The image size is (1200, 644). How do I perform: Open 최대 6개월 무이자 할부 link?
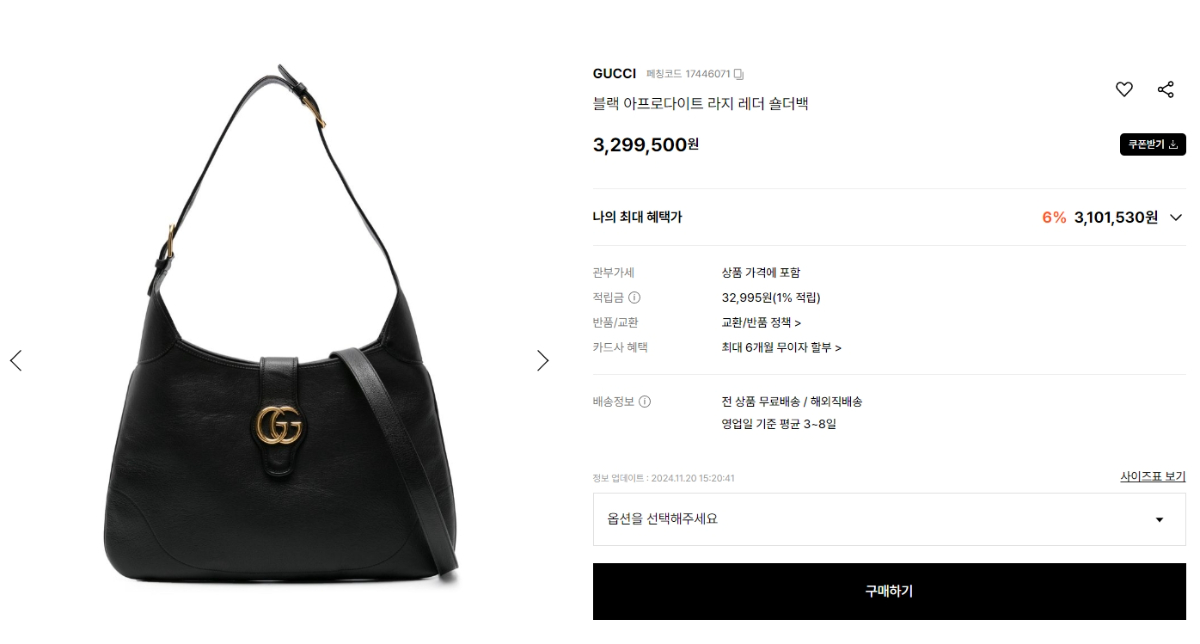pyautogui.click(x=781, y=347)
